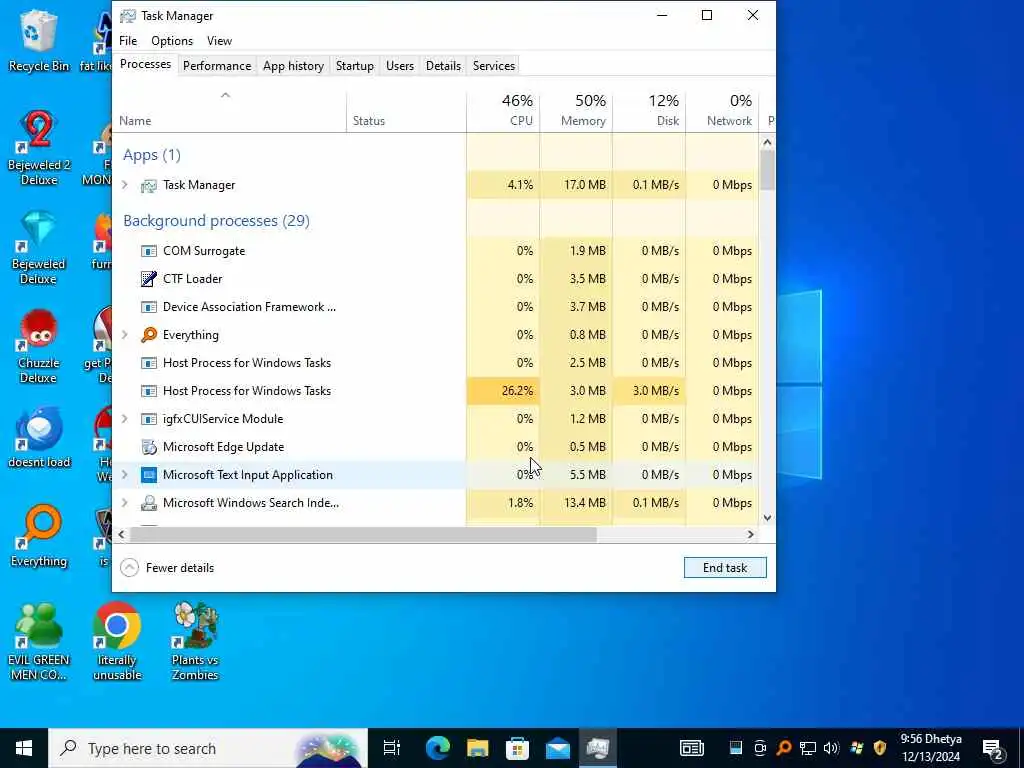Viewport: 1024px width, 768px height.
Task: Click the Task View taskbar icon
Action: (391, 748)
